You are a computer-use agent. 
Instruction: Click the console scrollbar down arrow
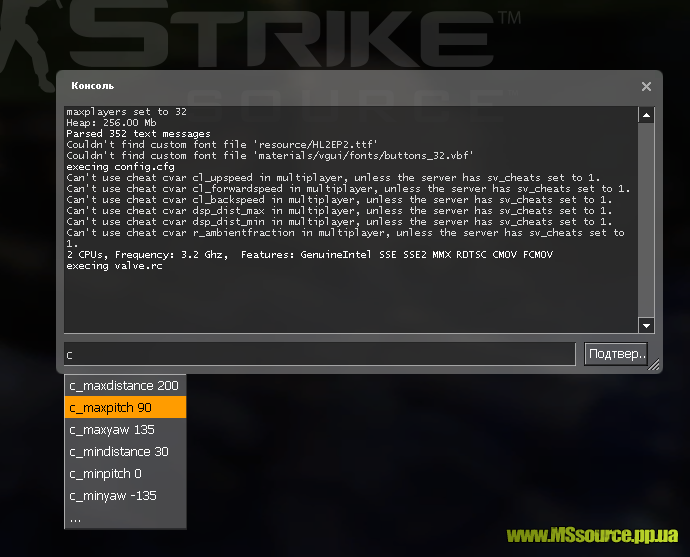tap(646, 326)
